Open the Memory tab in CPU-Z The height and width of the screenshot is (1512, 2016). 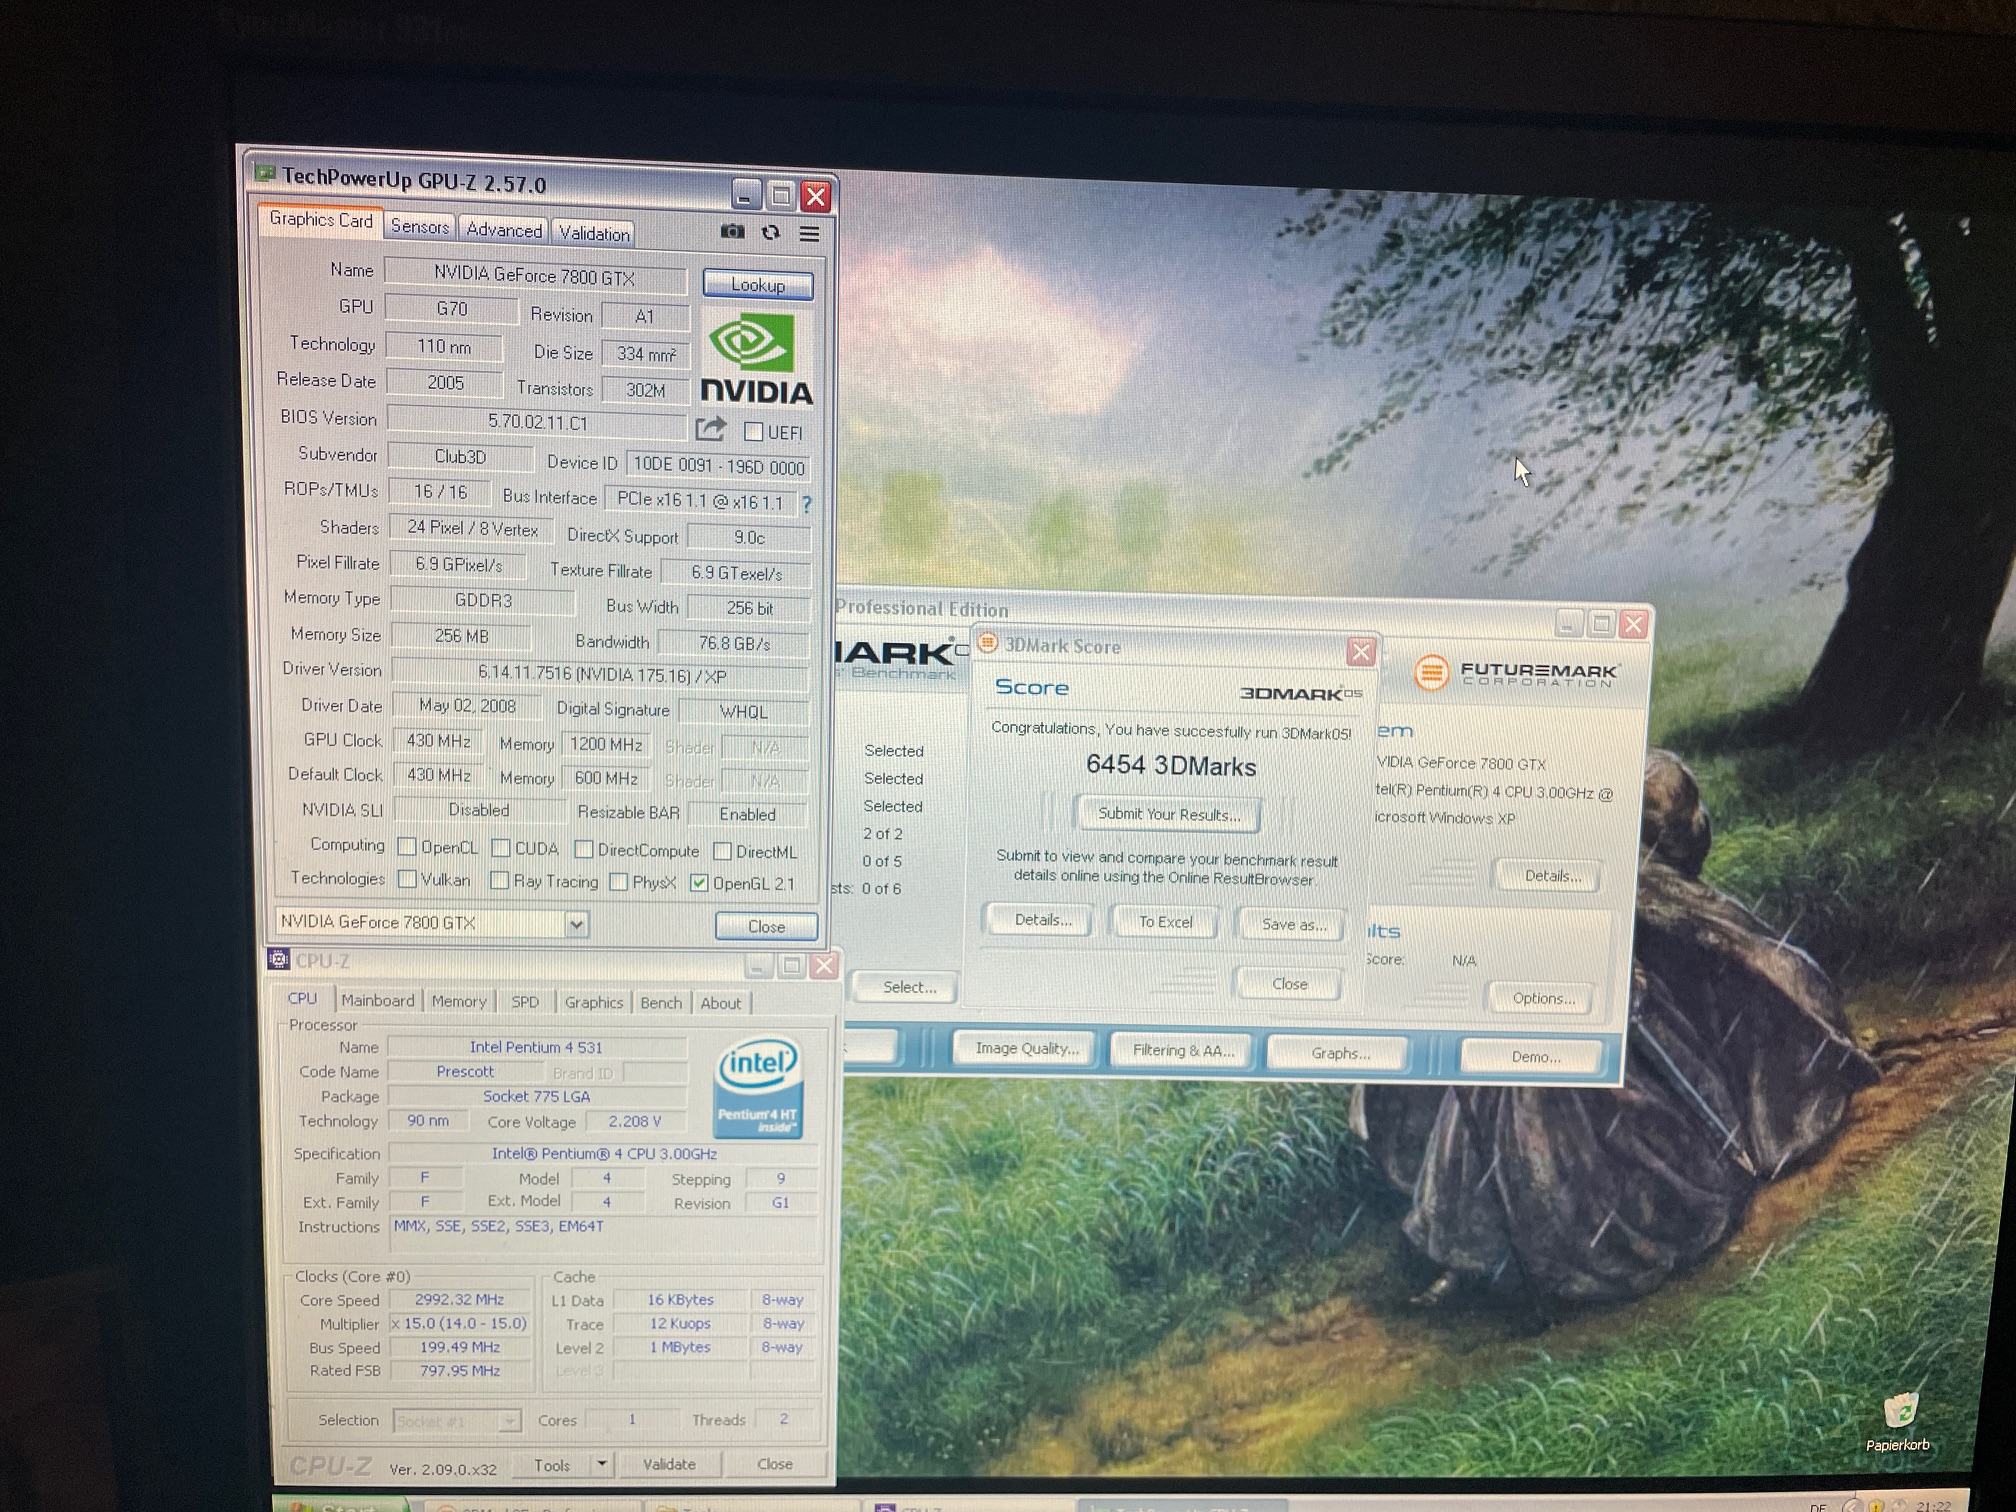pos(459,1001)
